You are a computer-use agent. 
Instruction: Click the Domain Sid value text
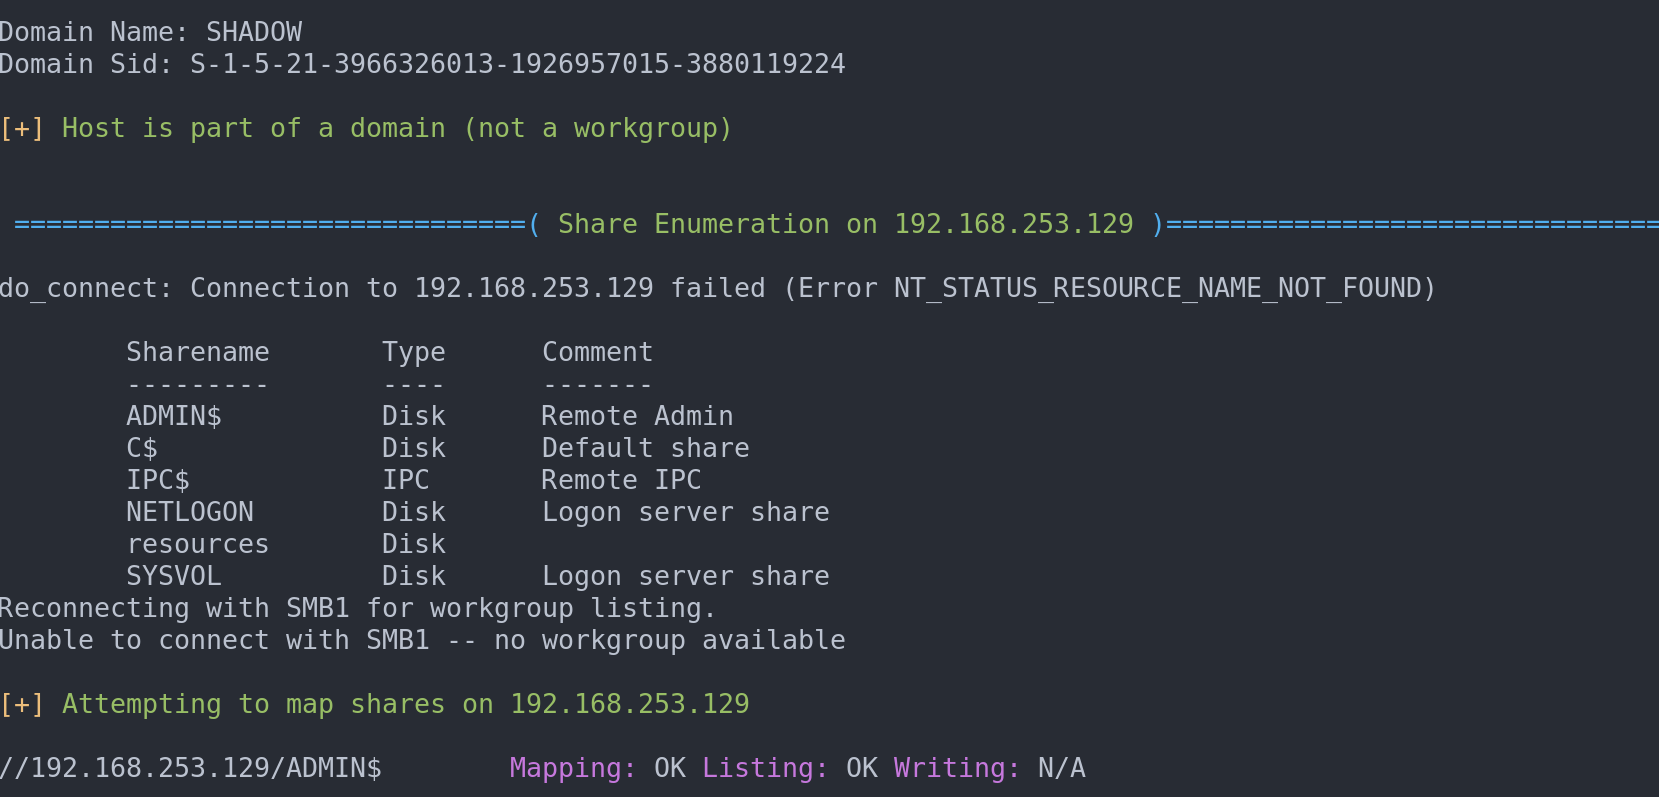pyautogui.click(x=517, y=65)
